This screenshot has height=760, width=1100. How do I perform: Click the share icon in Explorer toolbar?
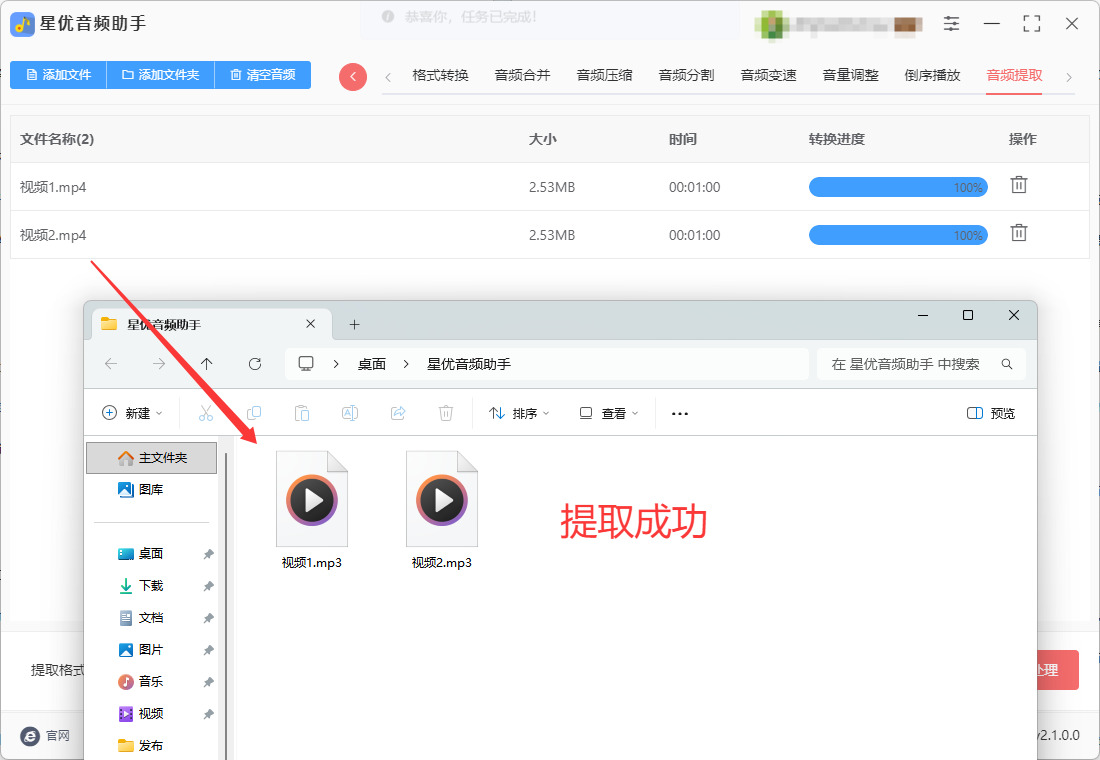[x=398, y=413]
